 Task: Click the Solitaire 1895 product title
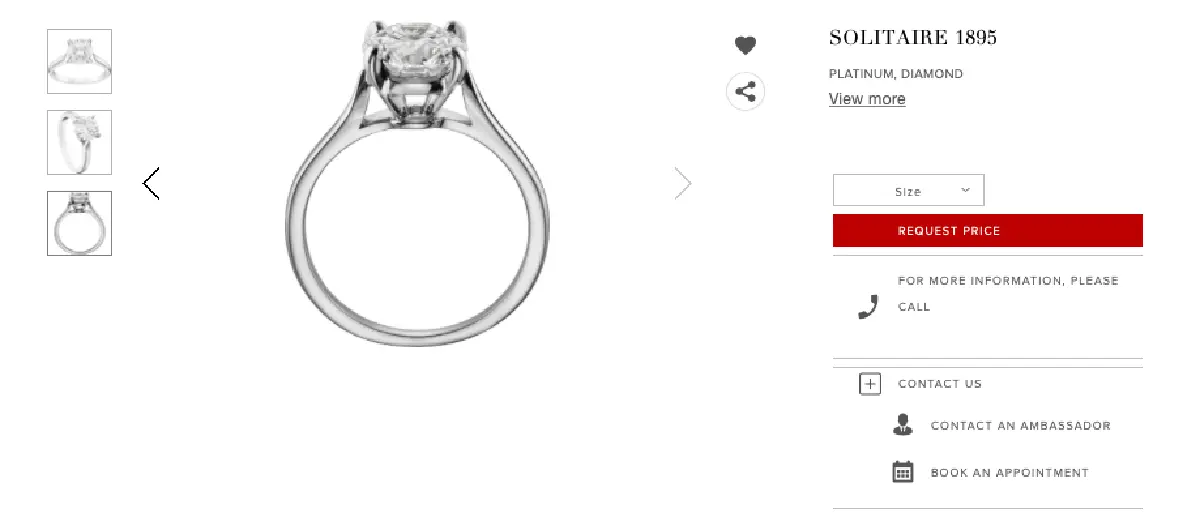[913, 38]
